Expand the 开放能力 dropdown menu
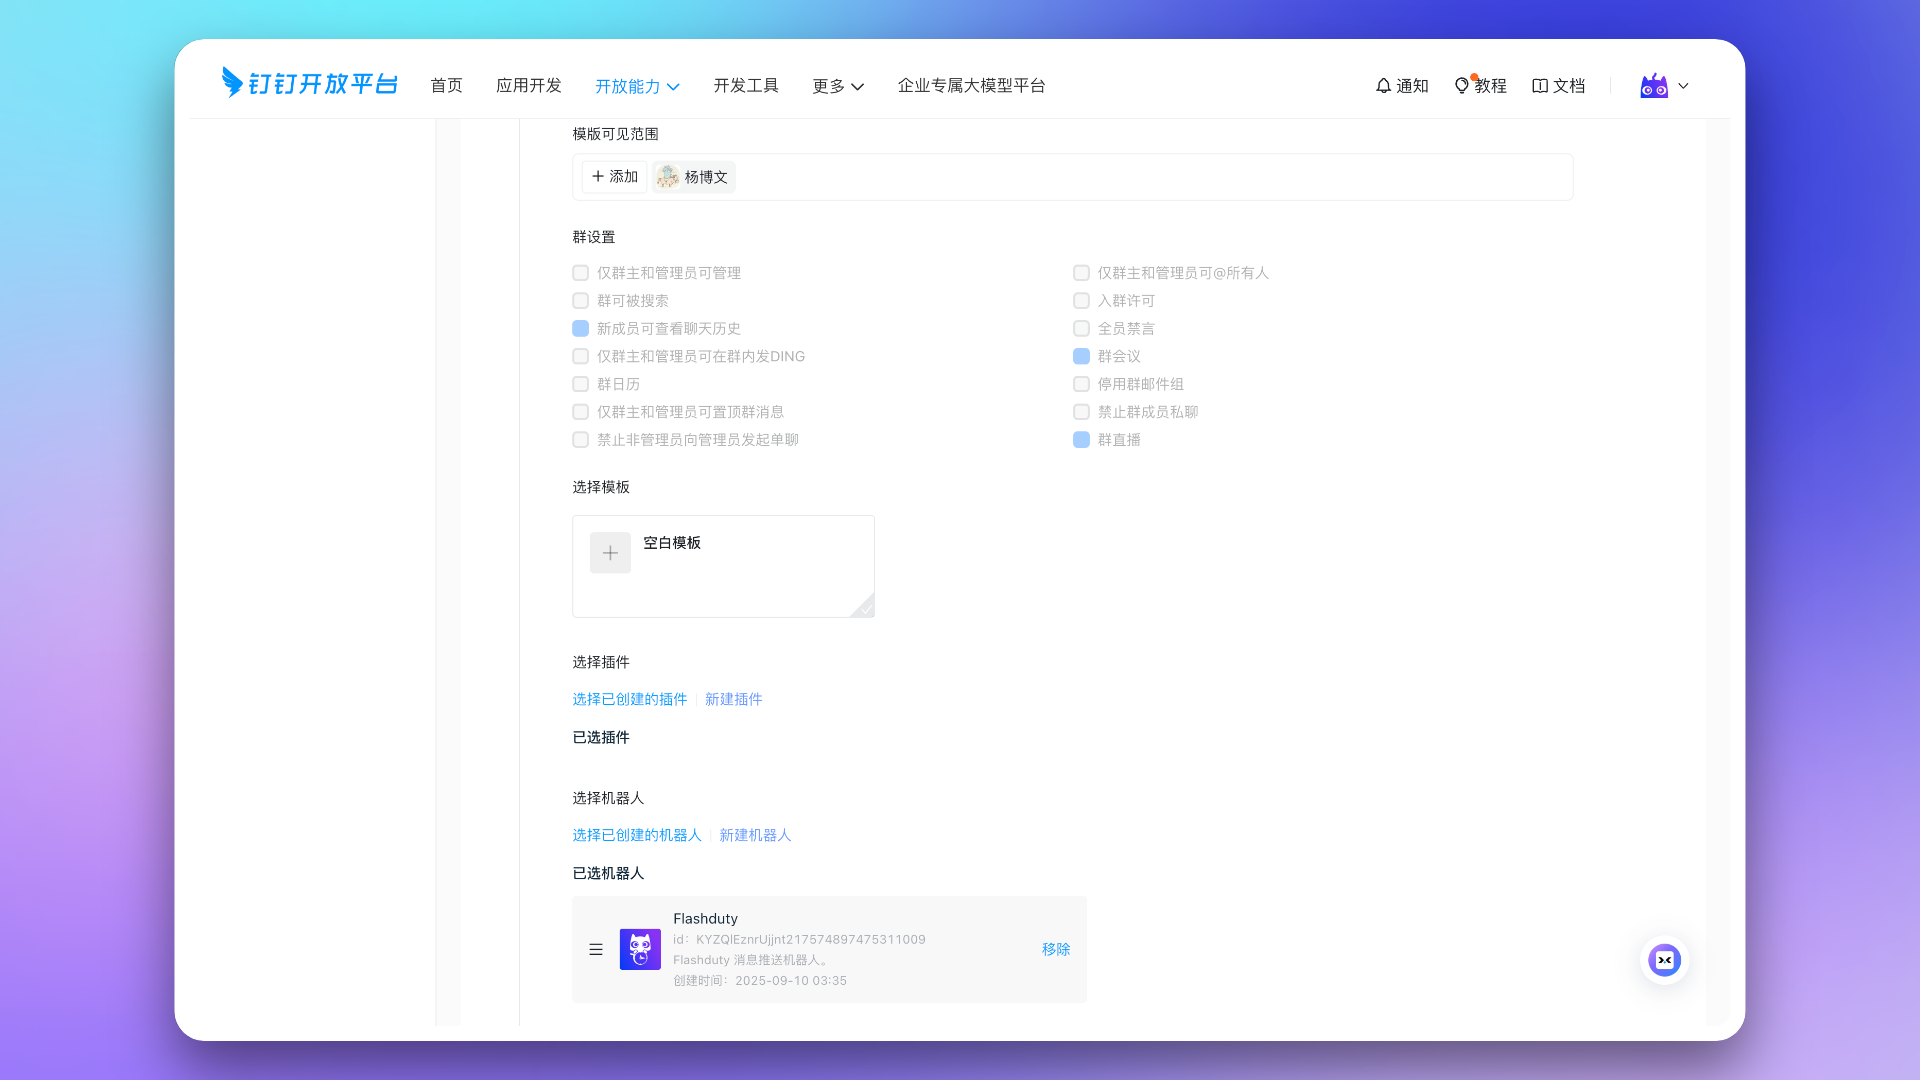Image resolution: width=1920 pixels, height=1080 pixels. click(x=637, y=86)
